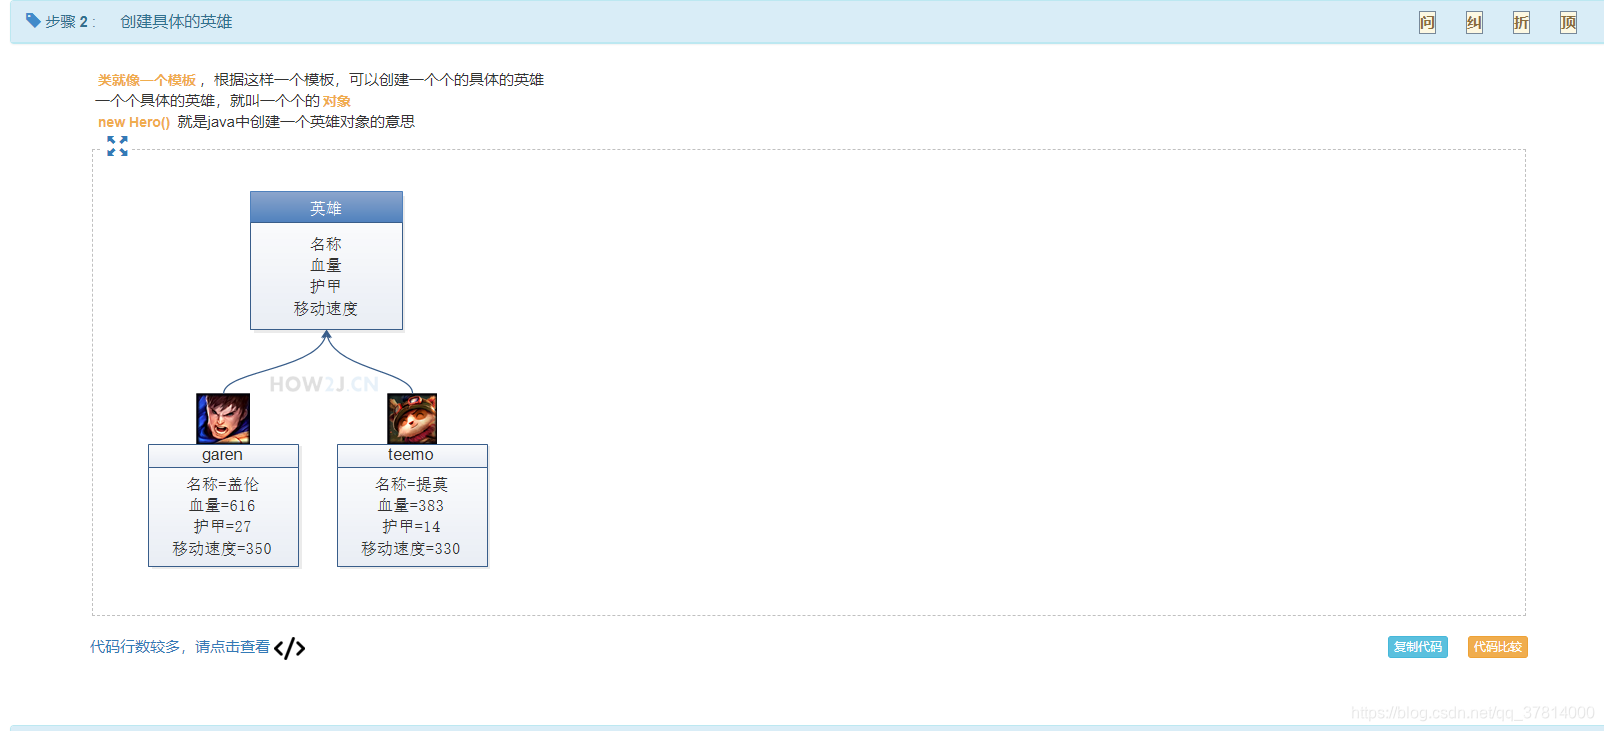Click the orange 对象 keyword

pyautogui.click(x=337, y=101)
